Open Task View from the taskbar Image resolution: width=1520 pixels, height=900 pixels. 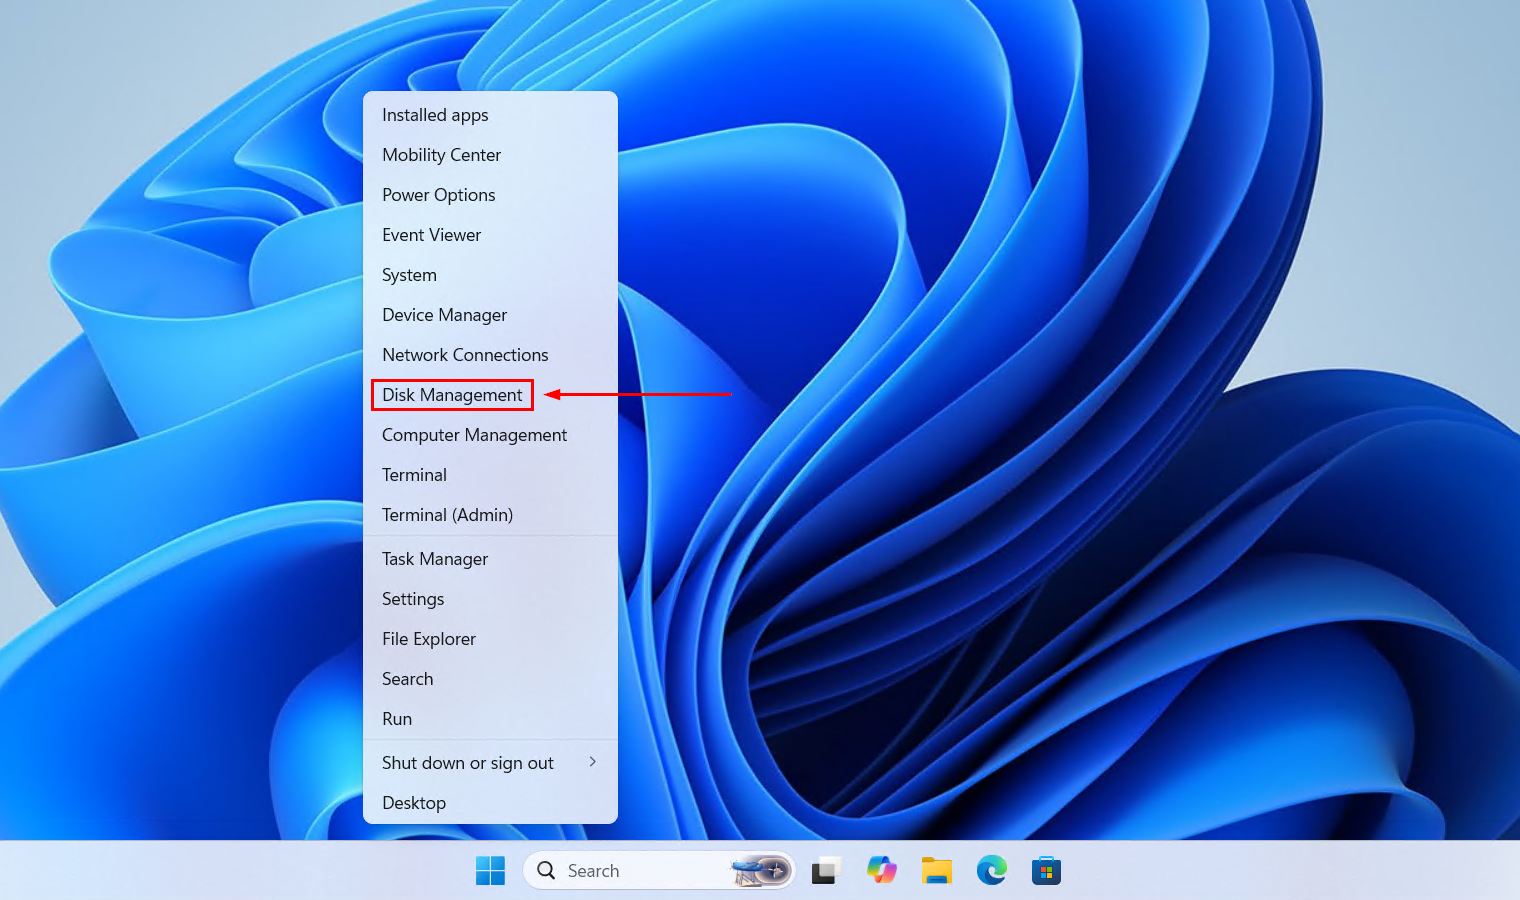[825, 870]
